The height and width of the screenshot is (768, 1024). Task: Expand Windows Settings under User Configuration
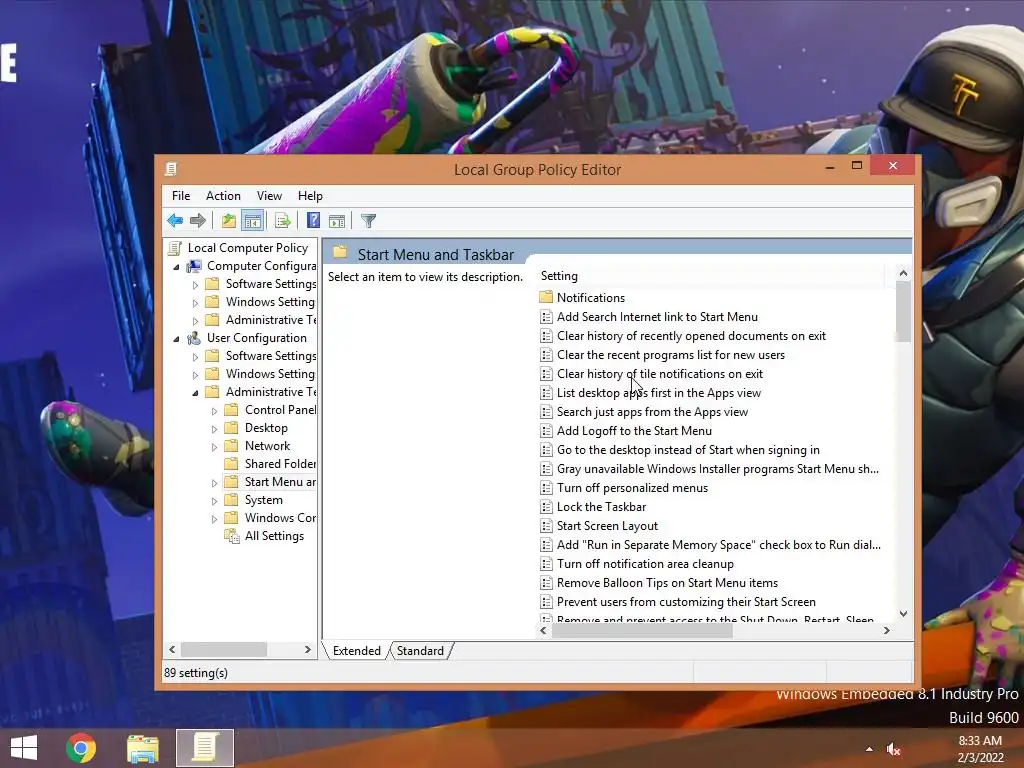tap(195, 375)
